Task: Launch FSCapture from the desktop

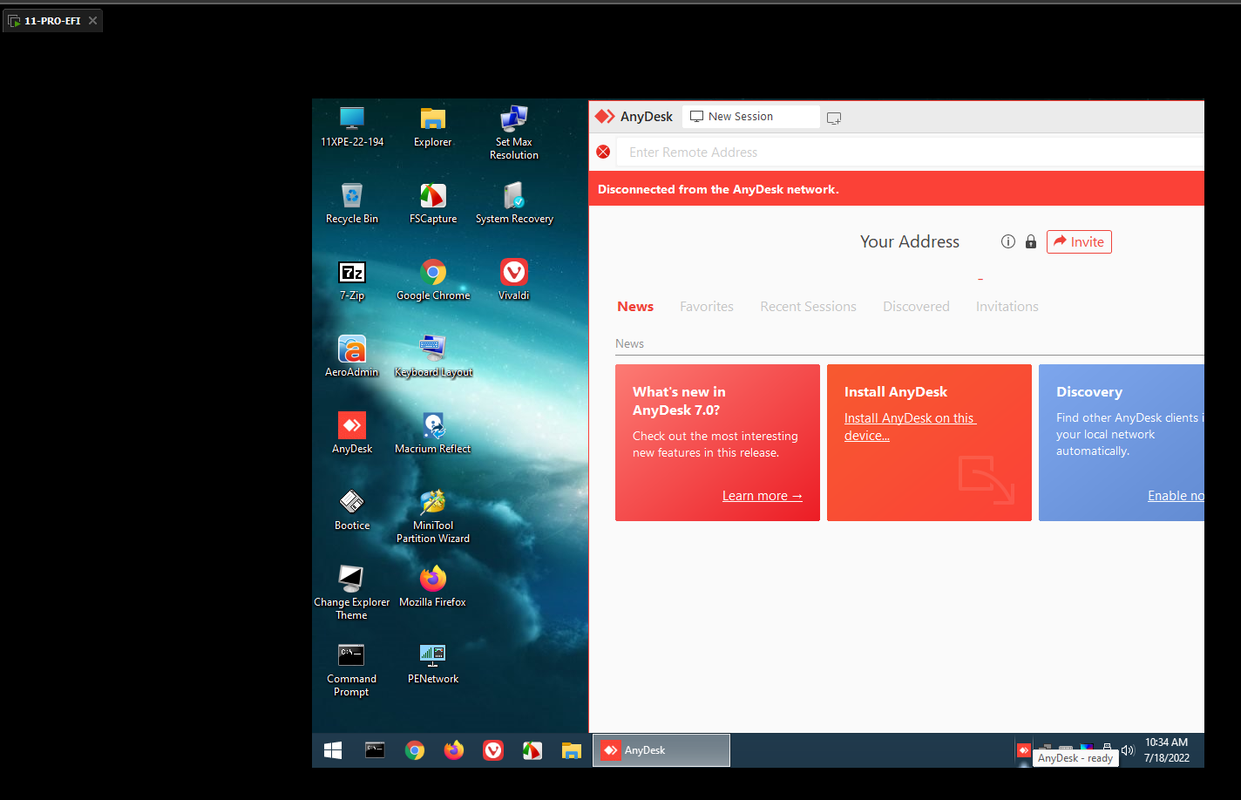Action: [433, 203]
